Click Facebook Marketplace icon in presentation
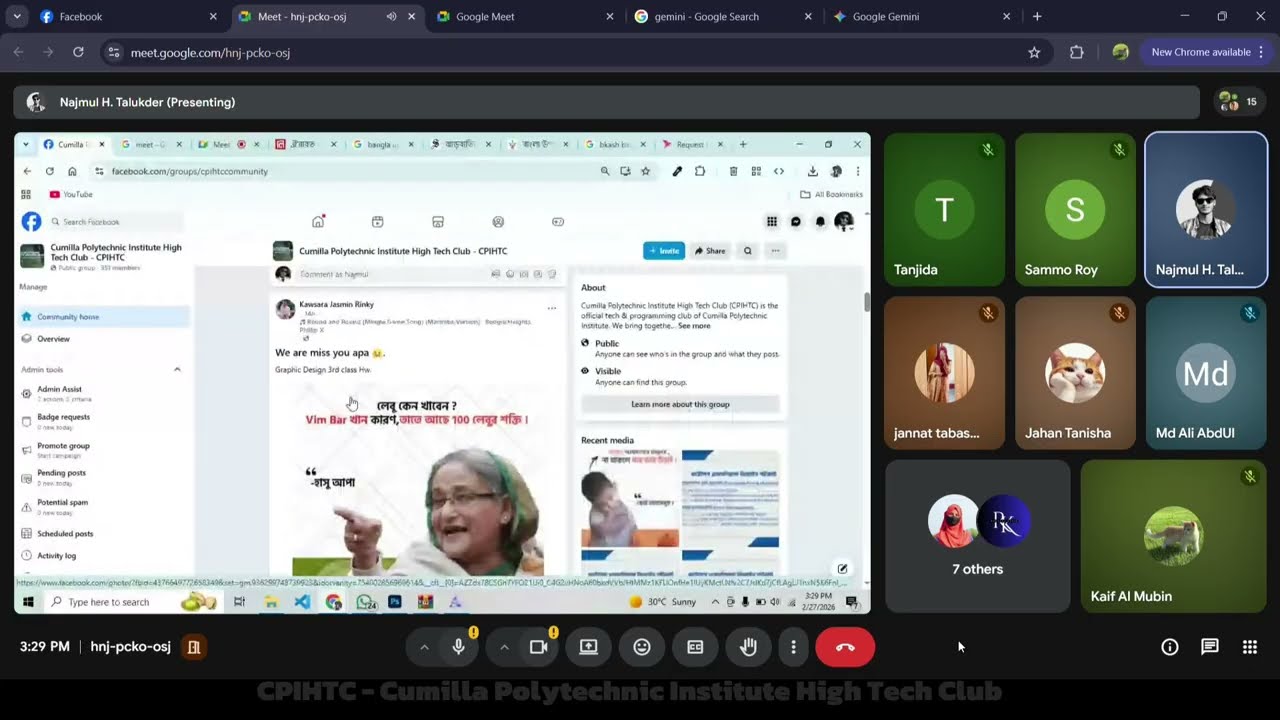This screenshot has height=720, width=1280. point(437,222)
